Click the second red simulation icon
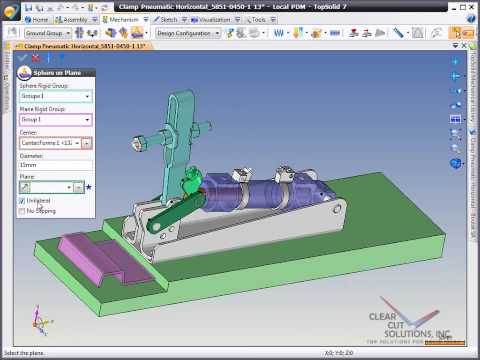Image resolution: width=480 pixels, height=360 pixels. point(367,33)
